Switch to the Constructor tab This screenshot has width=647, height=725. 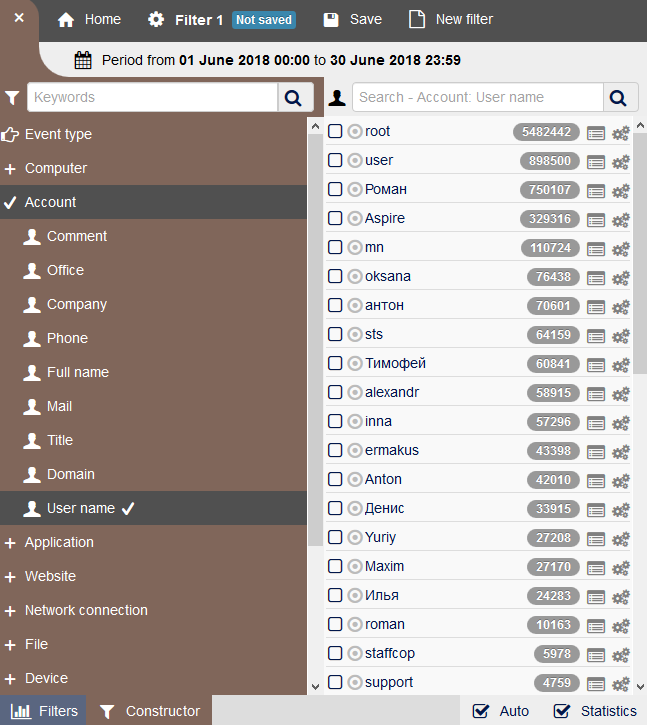(149, 711)
